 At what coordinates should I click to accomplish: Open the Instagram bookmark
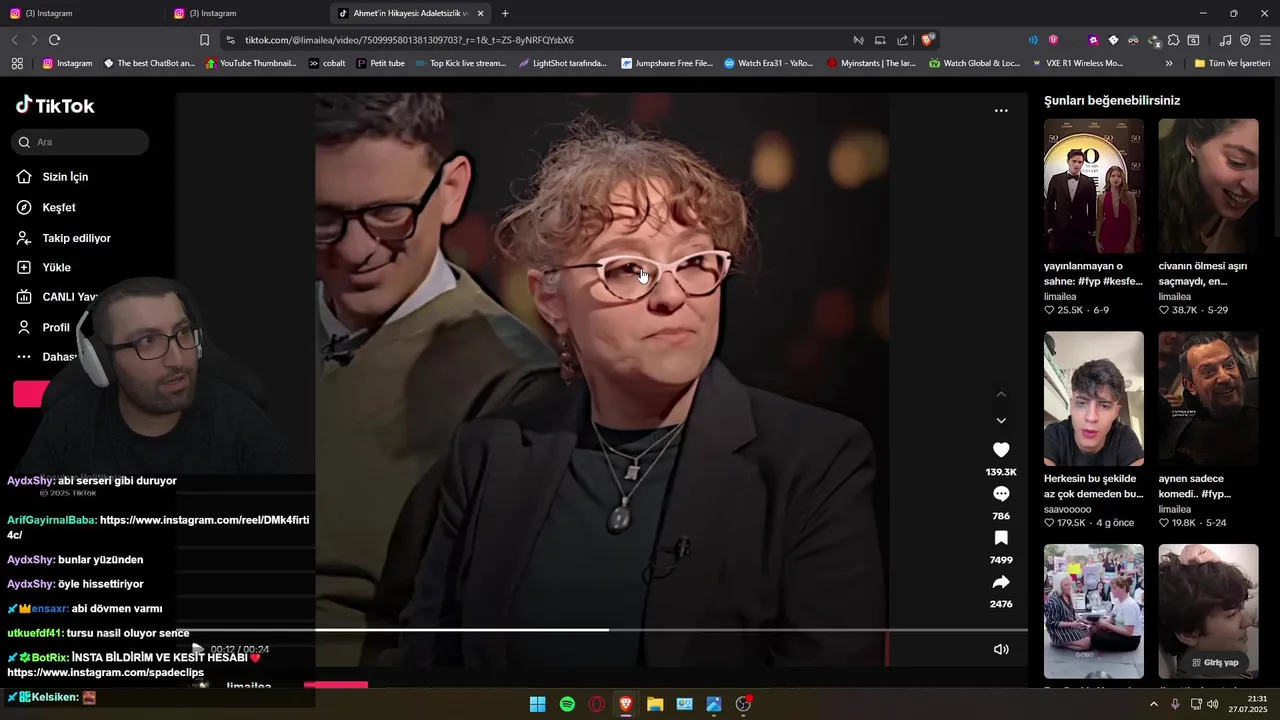[x=67, y=63]
